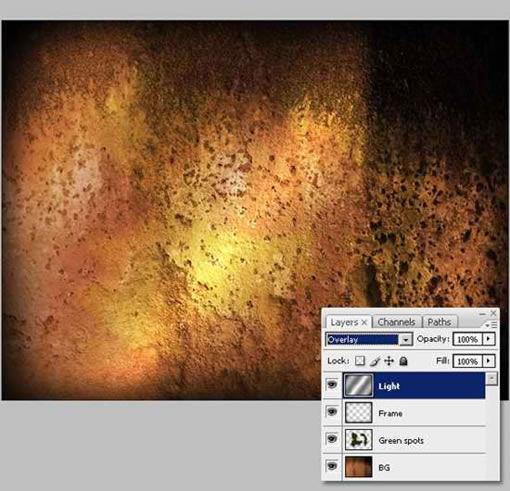Click the lock all padlock icon

click(403, 361)
